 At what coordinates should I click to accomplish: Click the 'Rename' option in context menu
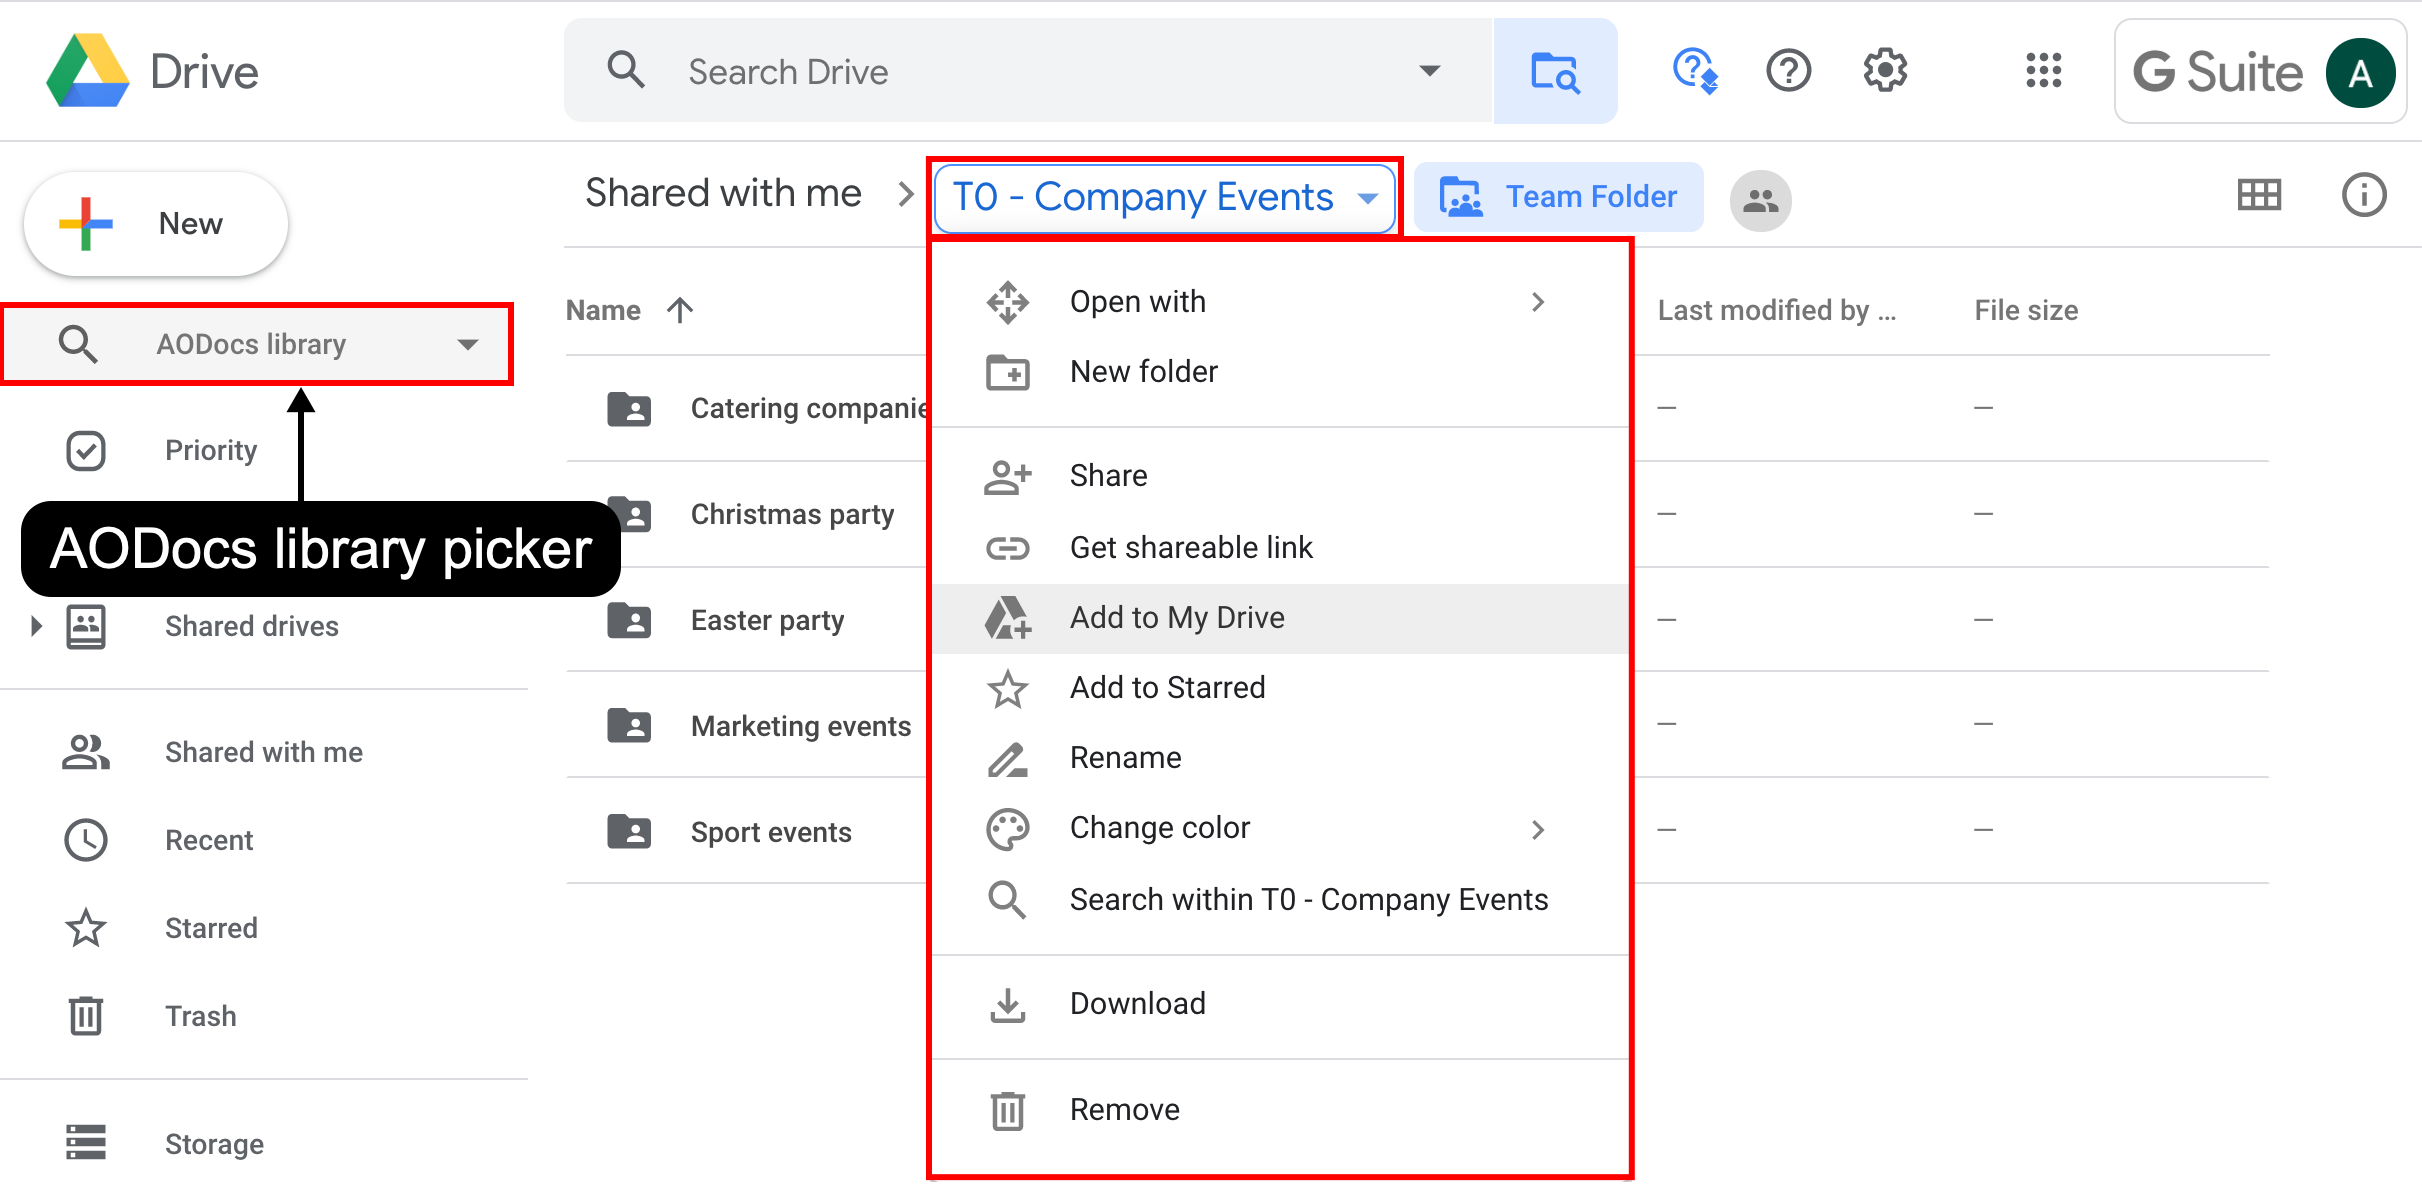(1126, 757)
